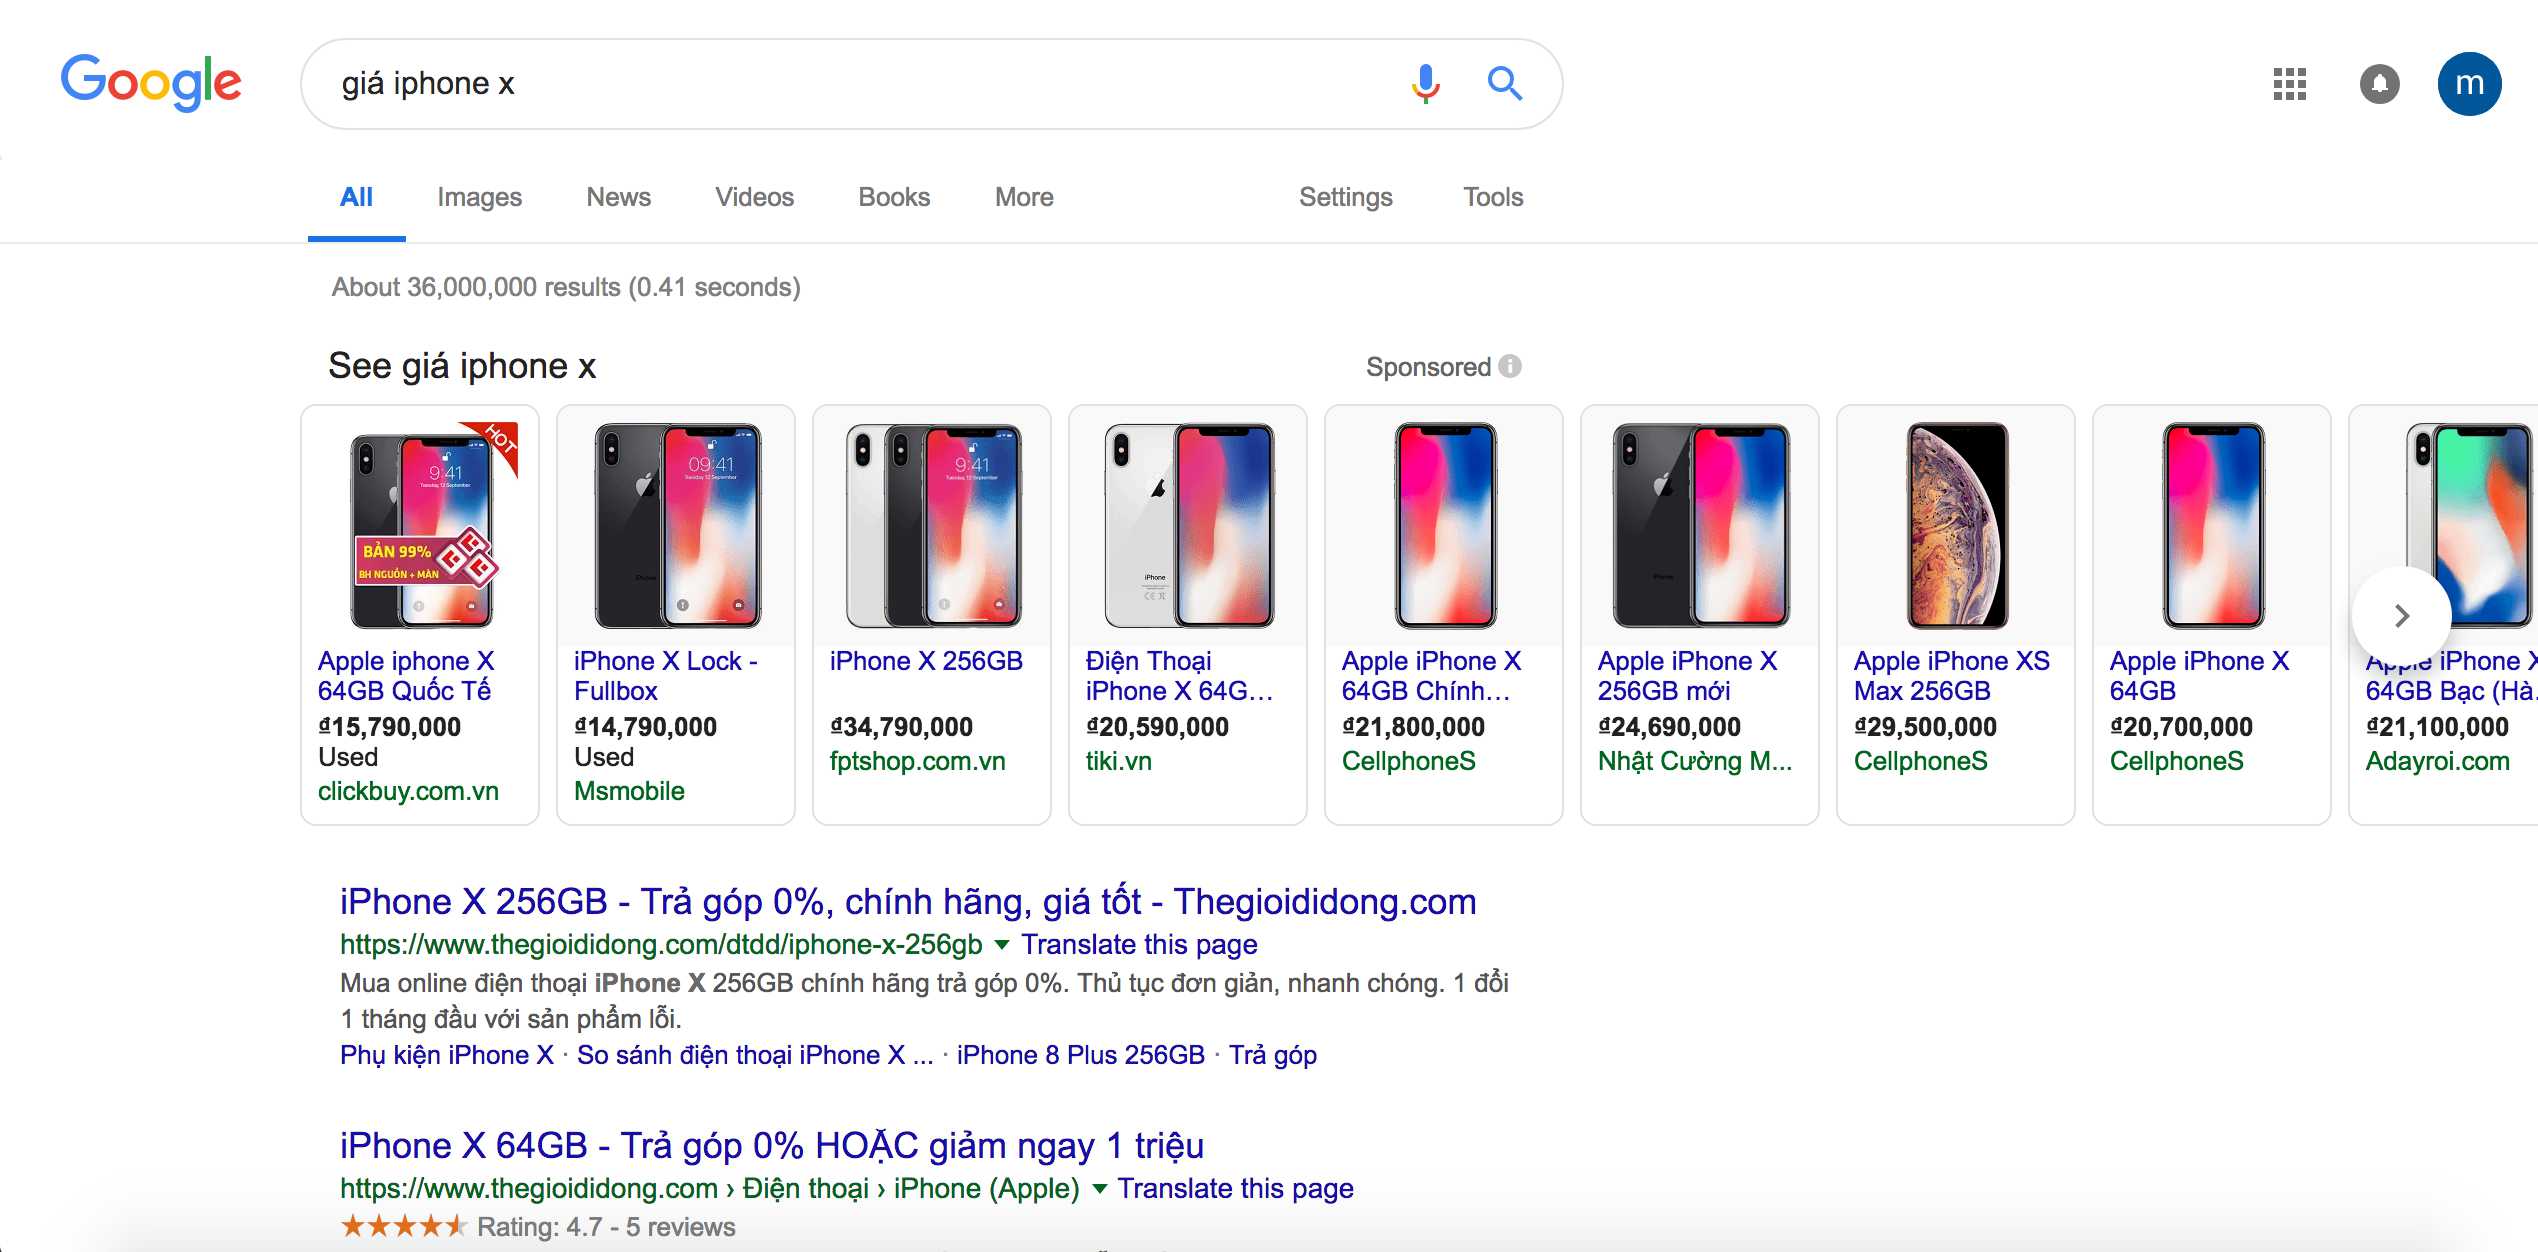Open 'iPhone X 256GB' shopping link

pyautogui.click(x=926, y=661)
